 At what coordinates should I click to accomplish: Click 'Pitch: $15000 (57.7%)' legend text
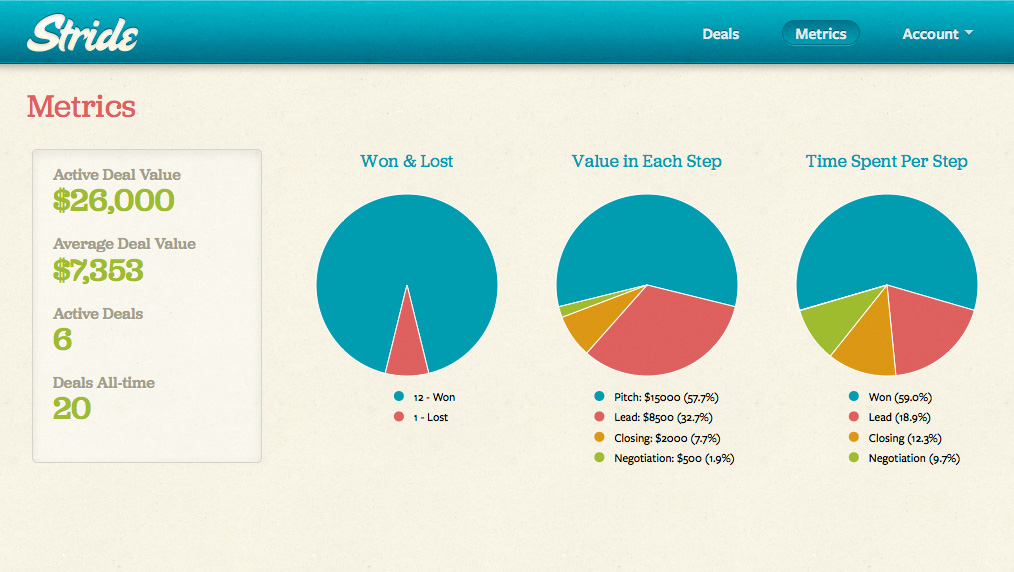click(x=666, y=397)
